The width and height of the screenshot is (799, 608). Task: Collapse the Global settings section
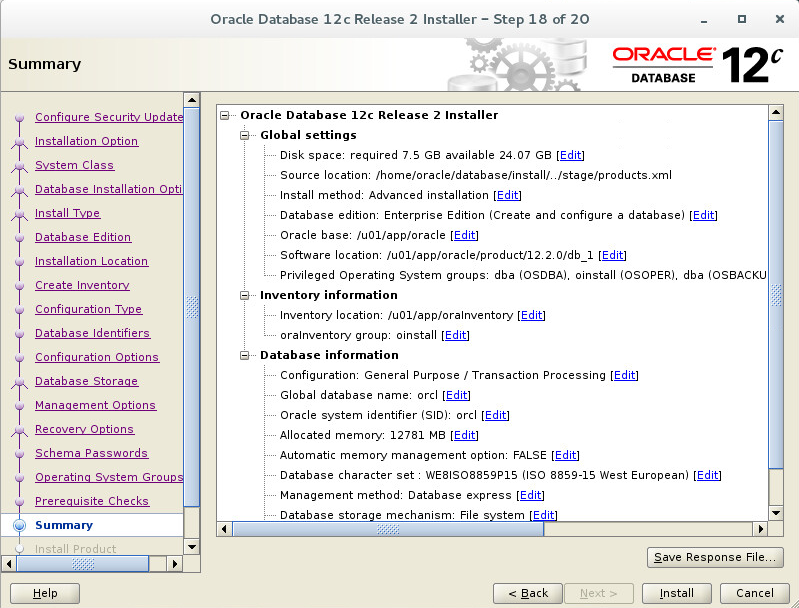pyautogui.click(x=245, y=136)
